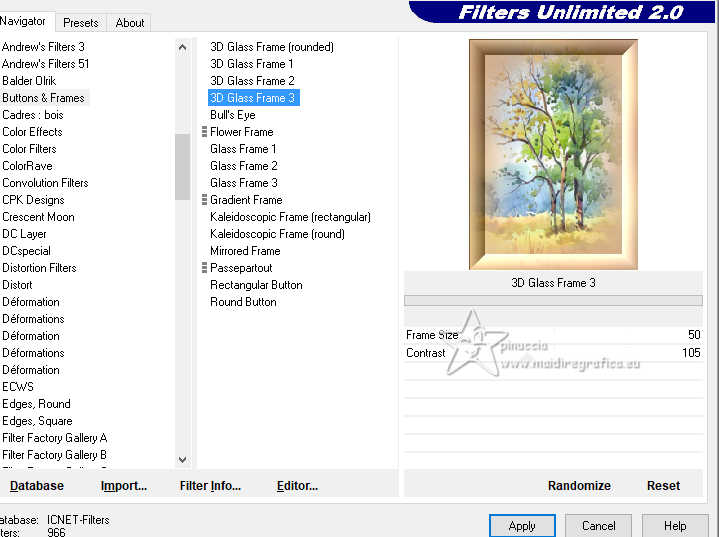Choose Round Button filter
Image resolution: width=719 pixels, height=537 pixels.
coord(243,302)
